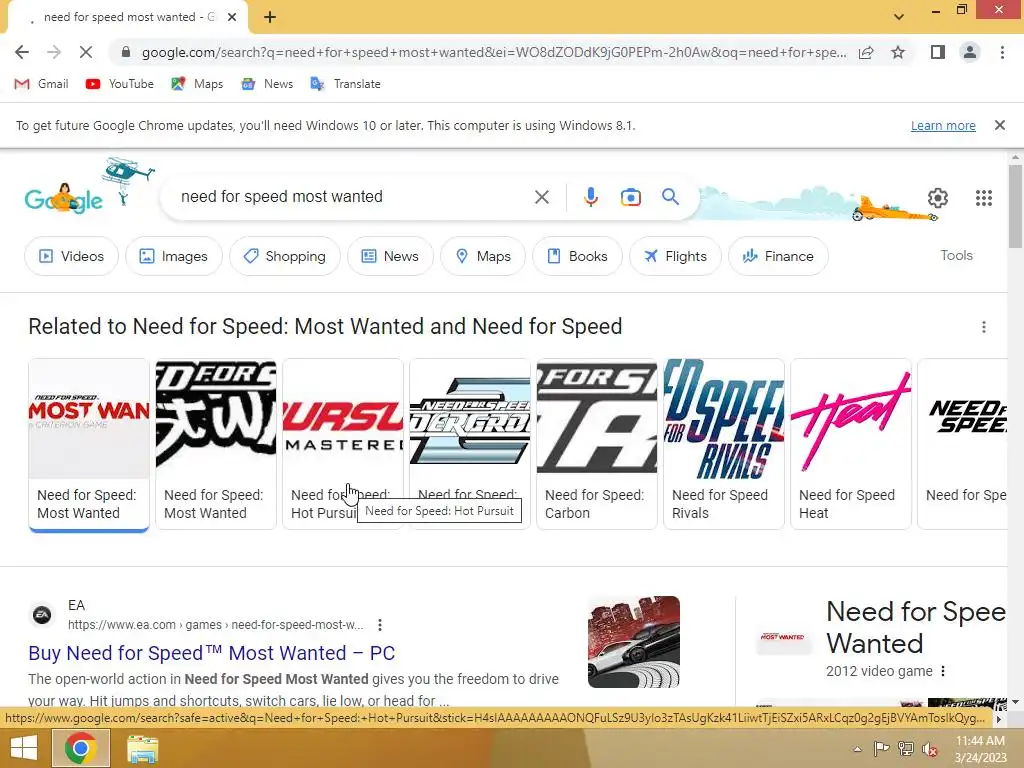
Task: Open the News bookmark in bookmarks bar
Action: pos(267,84)
